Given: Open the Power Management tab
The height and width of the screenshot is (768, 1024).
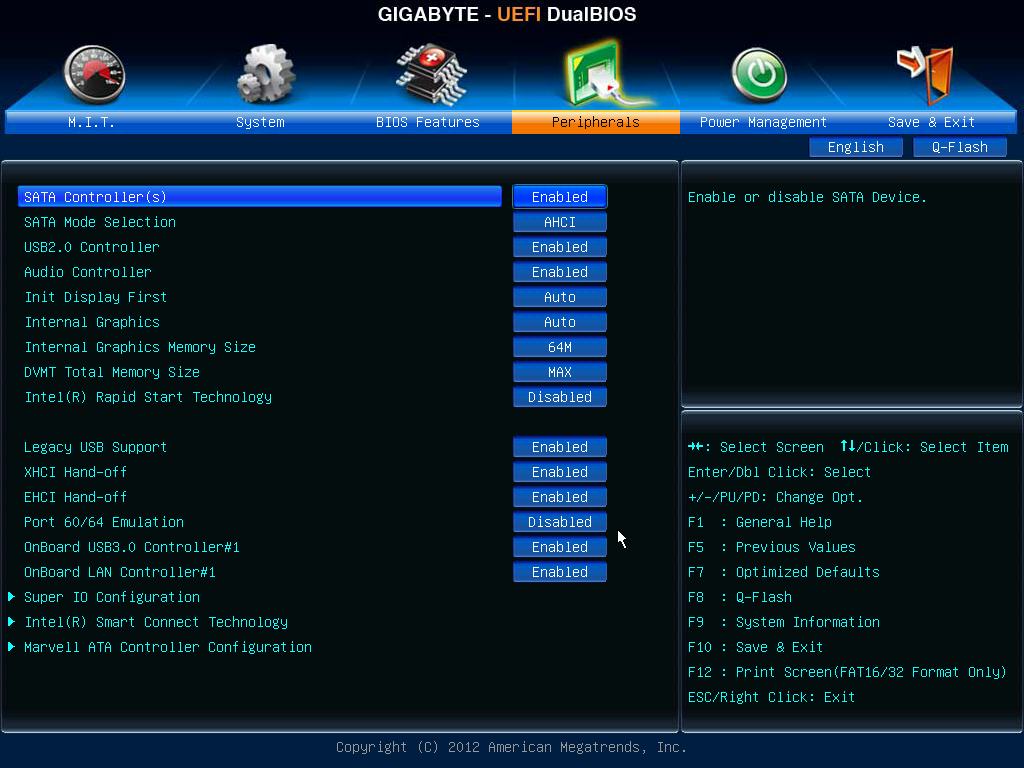Looking at the screenshot, I should point(763,122).
